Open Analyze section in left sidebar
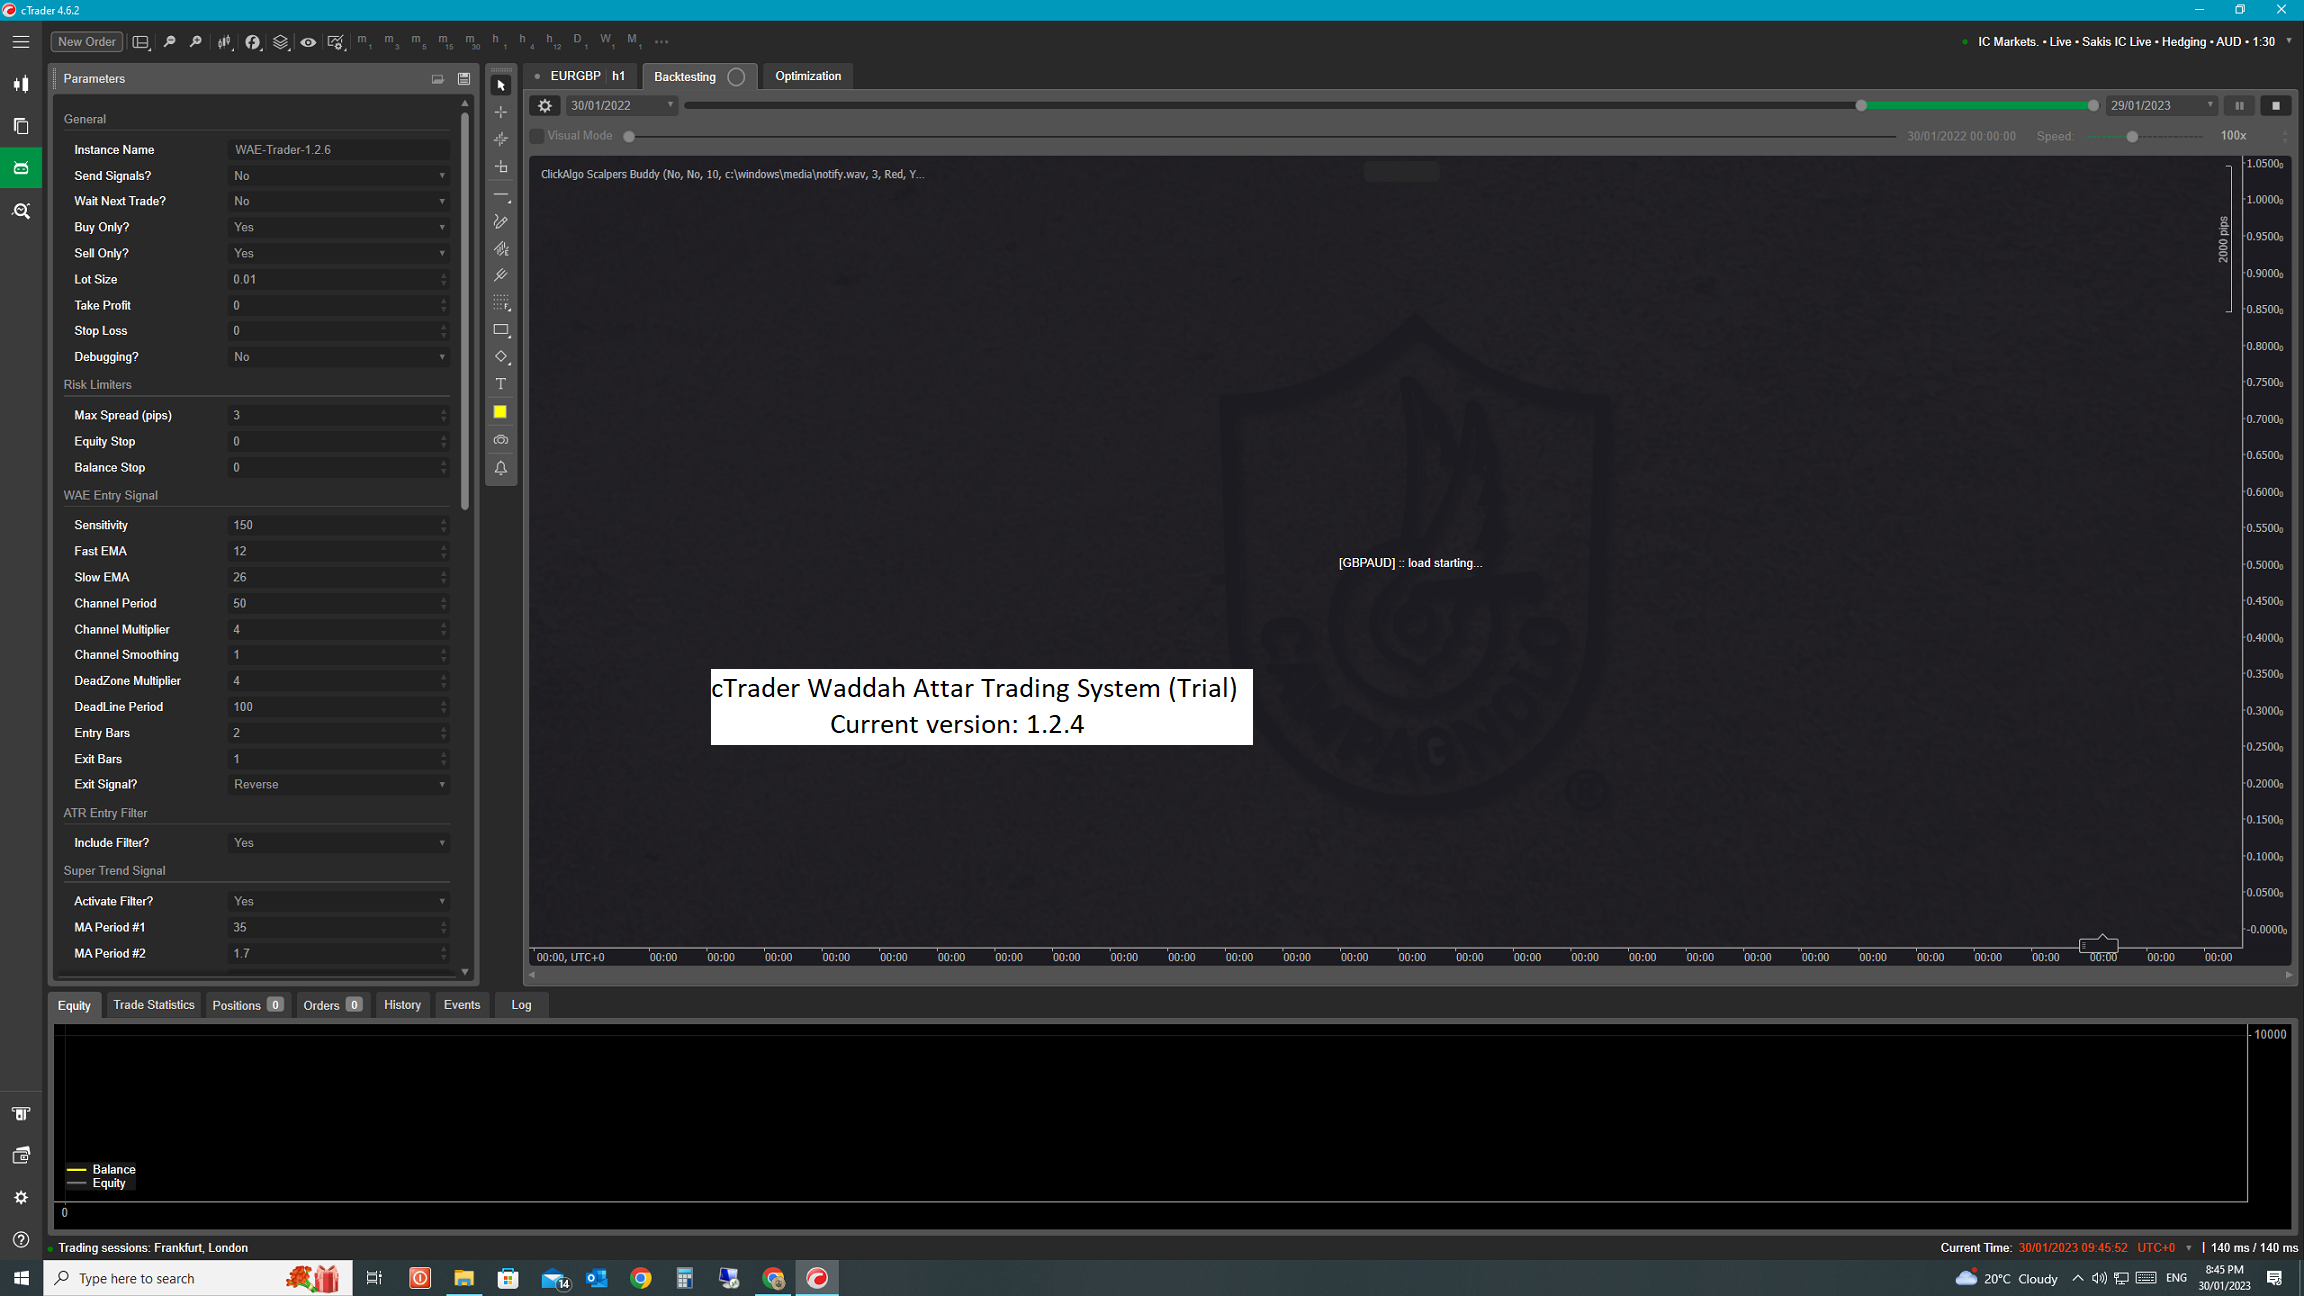Image resolution: width=2304 pixels, height=1296 pixels. click(21, 211)
